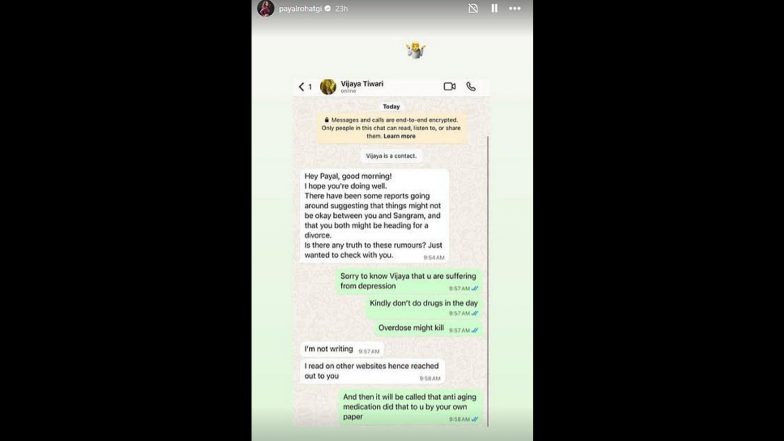784x441 pixels.
Task: Open the Vijaya Tiwari contact name header
Action: (362, 84)
